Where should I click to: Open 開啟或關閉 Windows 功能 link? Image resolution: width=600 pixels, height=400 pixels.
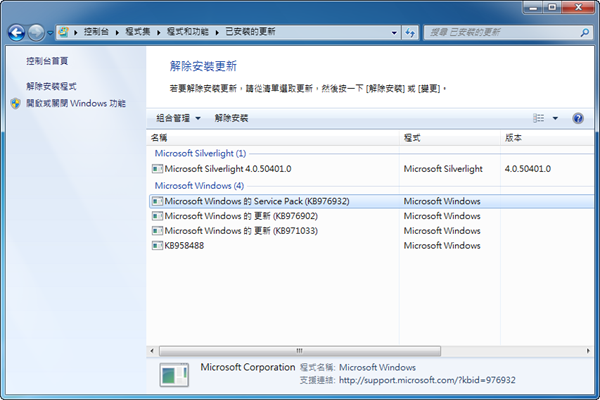tap(76, 103)
